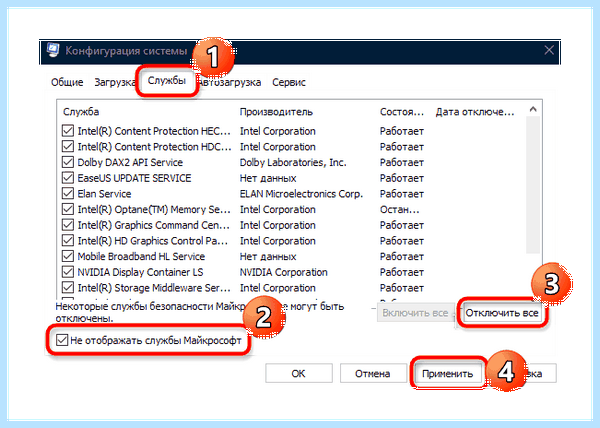
Task: Uncheck Intel(R) Content Protection HDC service
Action: point(68,146)
